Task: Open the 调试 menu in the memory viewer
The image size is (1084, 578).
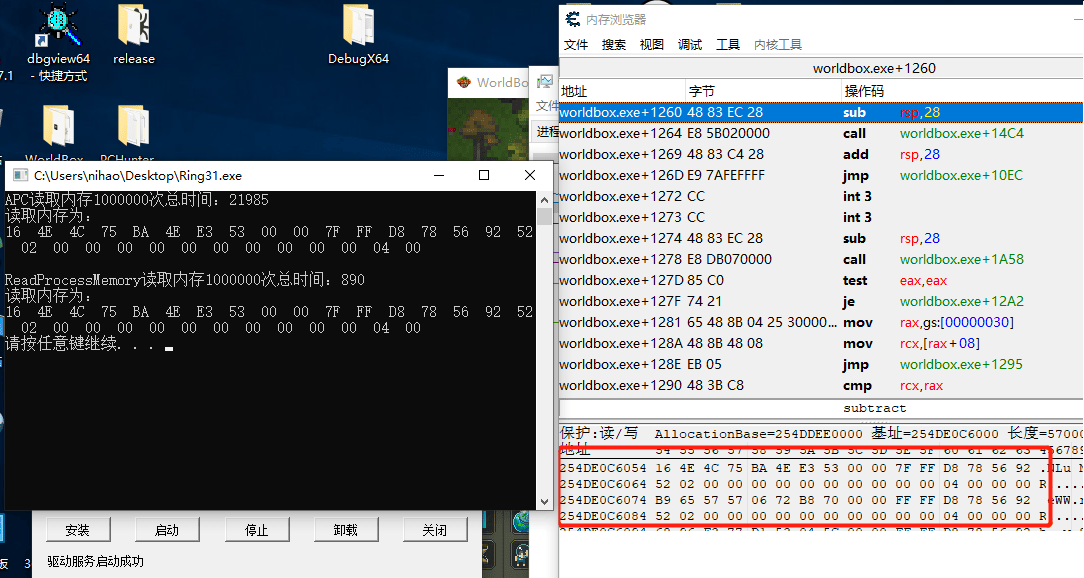Action: click(690, 45)
